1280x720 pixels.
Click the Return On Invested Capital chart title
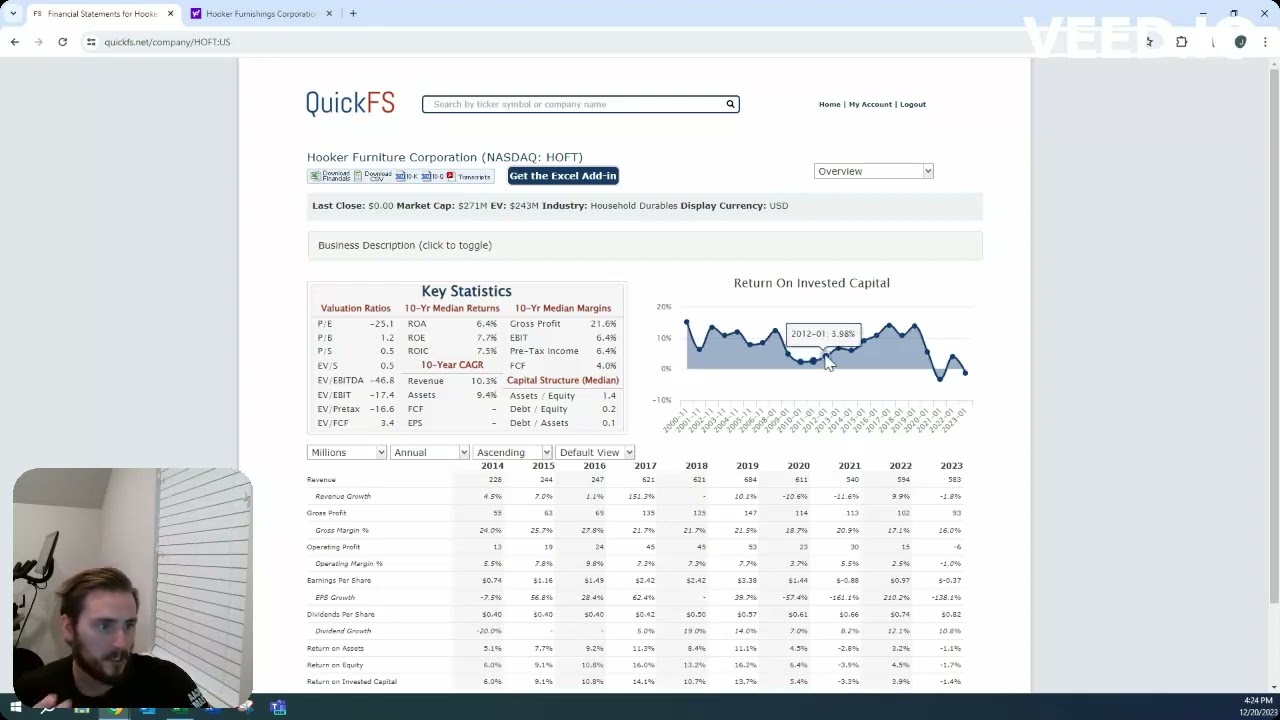point(812,283)
